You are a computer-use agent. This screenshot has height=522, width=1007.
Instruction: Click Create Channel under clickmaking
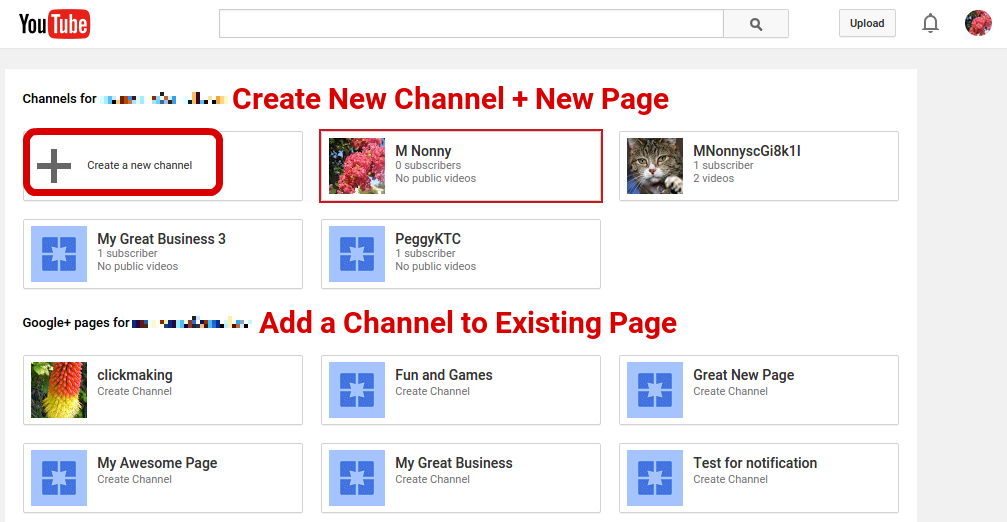click(134, 391)
